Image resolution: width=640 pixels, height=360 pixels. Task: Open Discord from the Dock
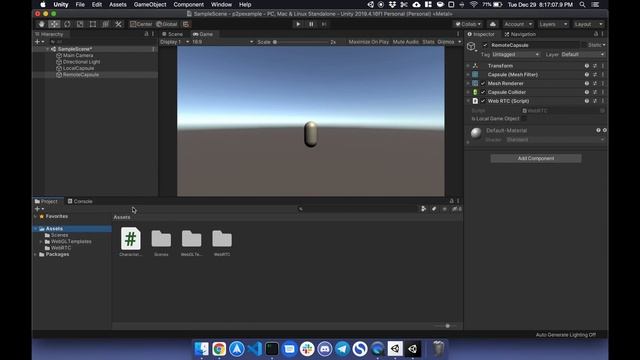coord(324,349)
